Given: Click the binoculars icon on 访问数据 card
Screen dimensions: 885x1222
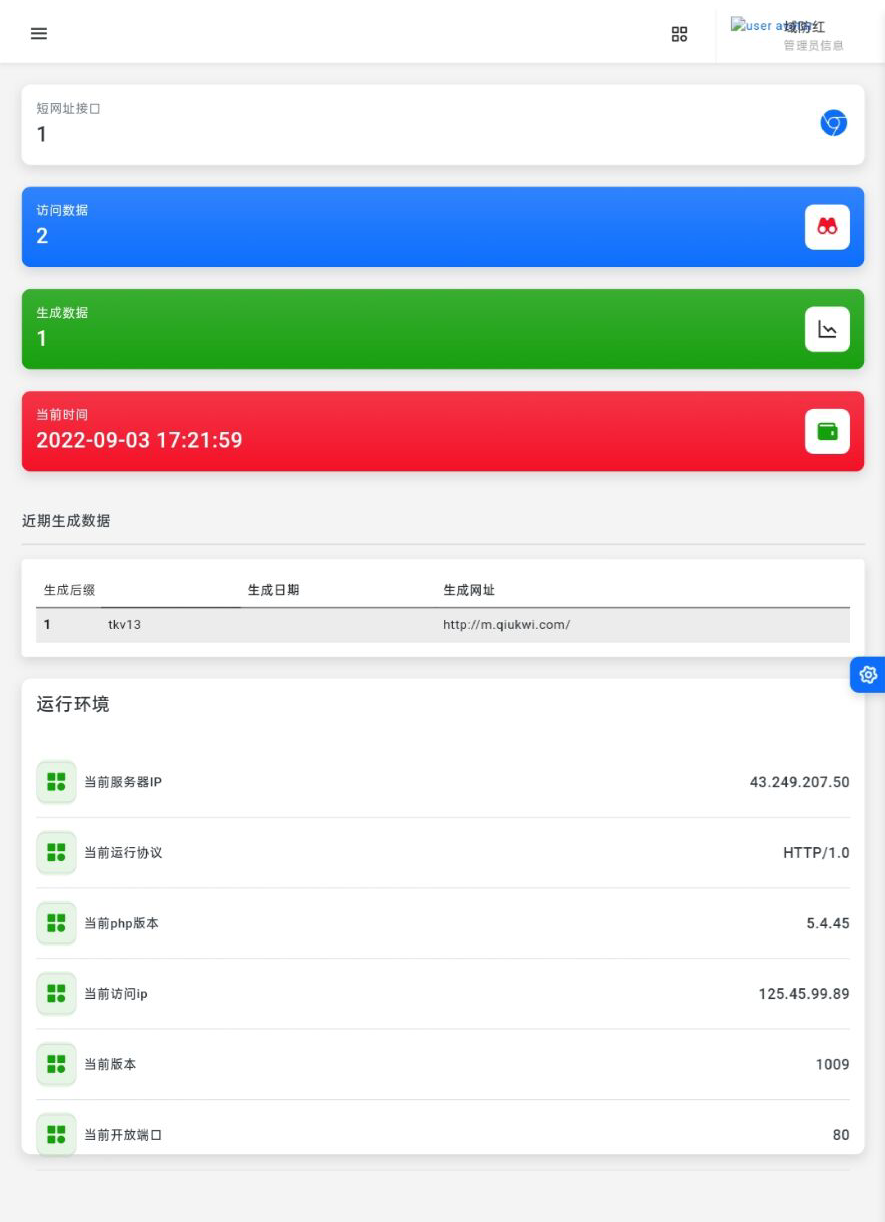Looking at the screenshot, I should click(x=827, y=227).
